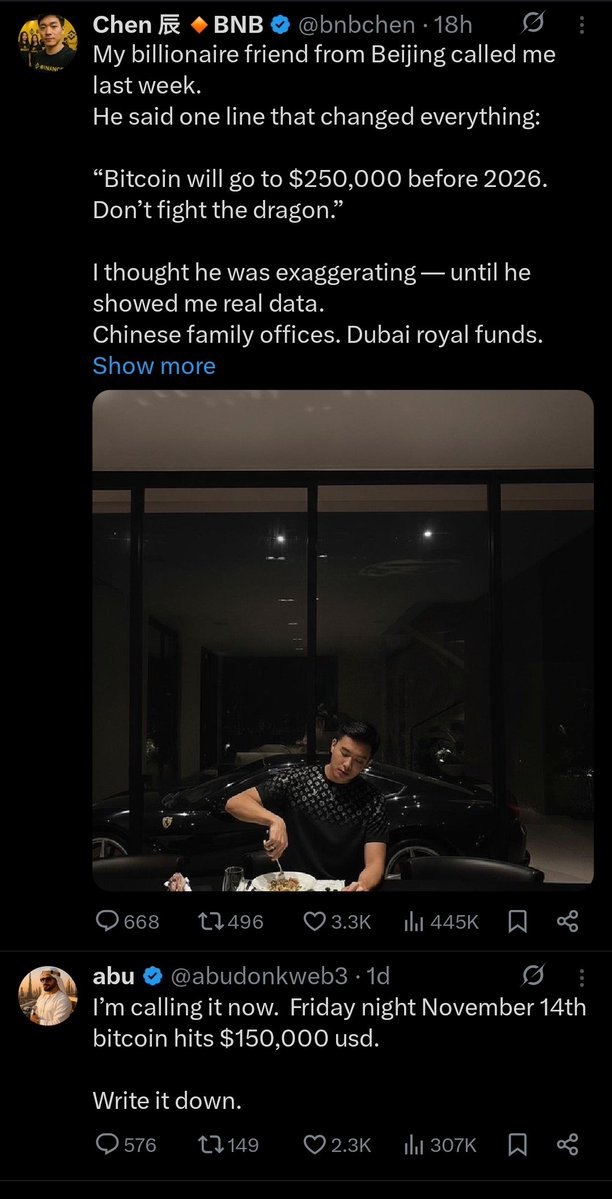Image resolution: width=612 pixels, height=1199 pixels.
Task: Visit the @abudonkweb3 handle
Action: [258, 976]
